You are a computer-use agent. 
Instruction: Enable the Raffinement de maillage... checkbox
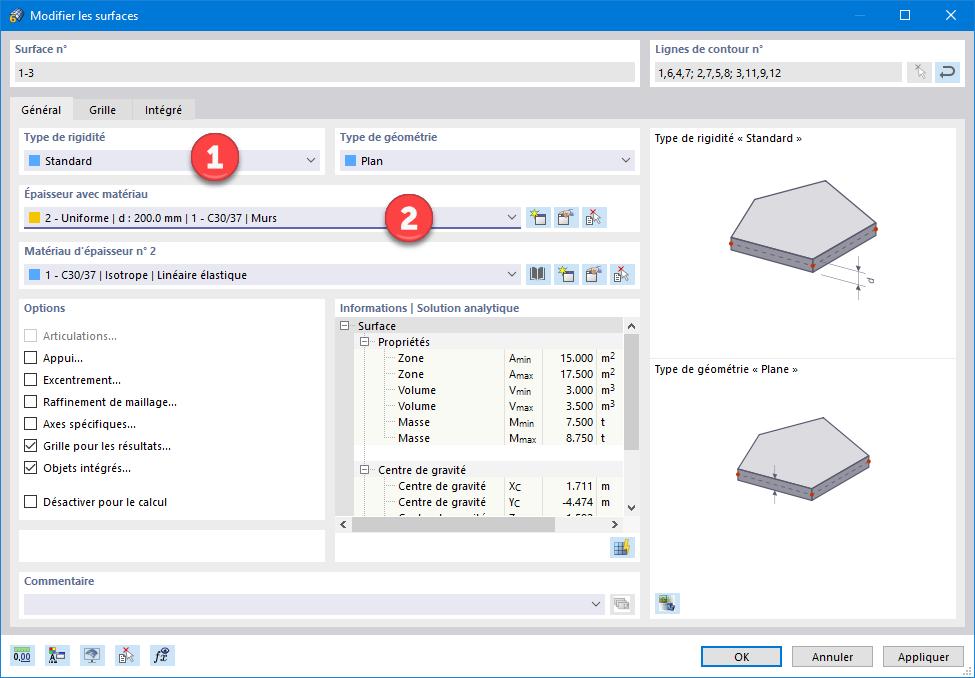pos(30,402)
